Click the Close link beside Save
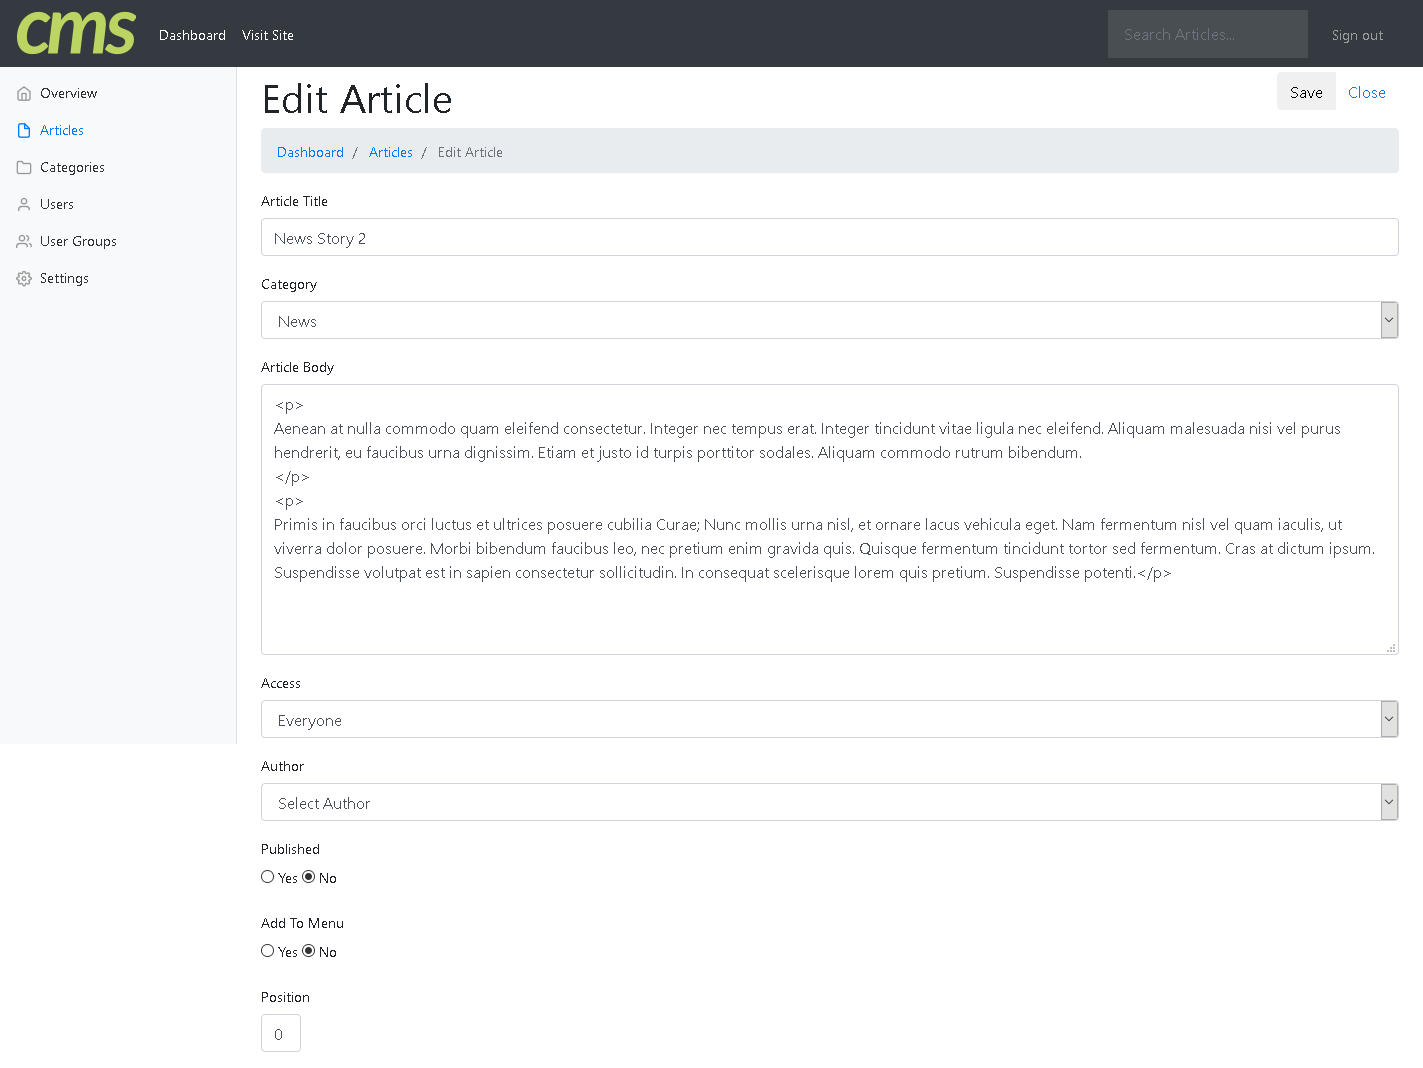 1366,92
